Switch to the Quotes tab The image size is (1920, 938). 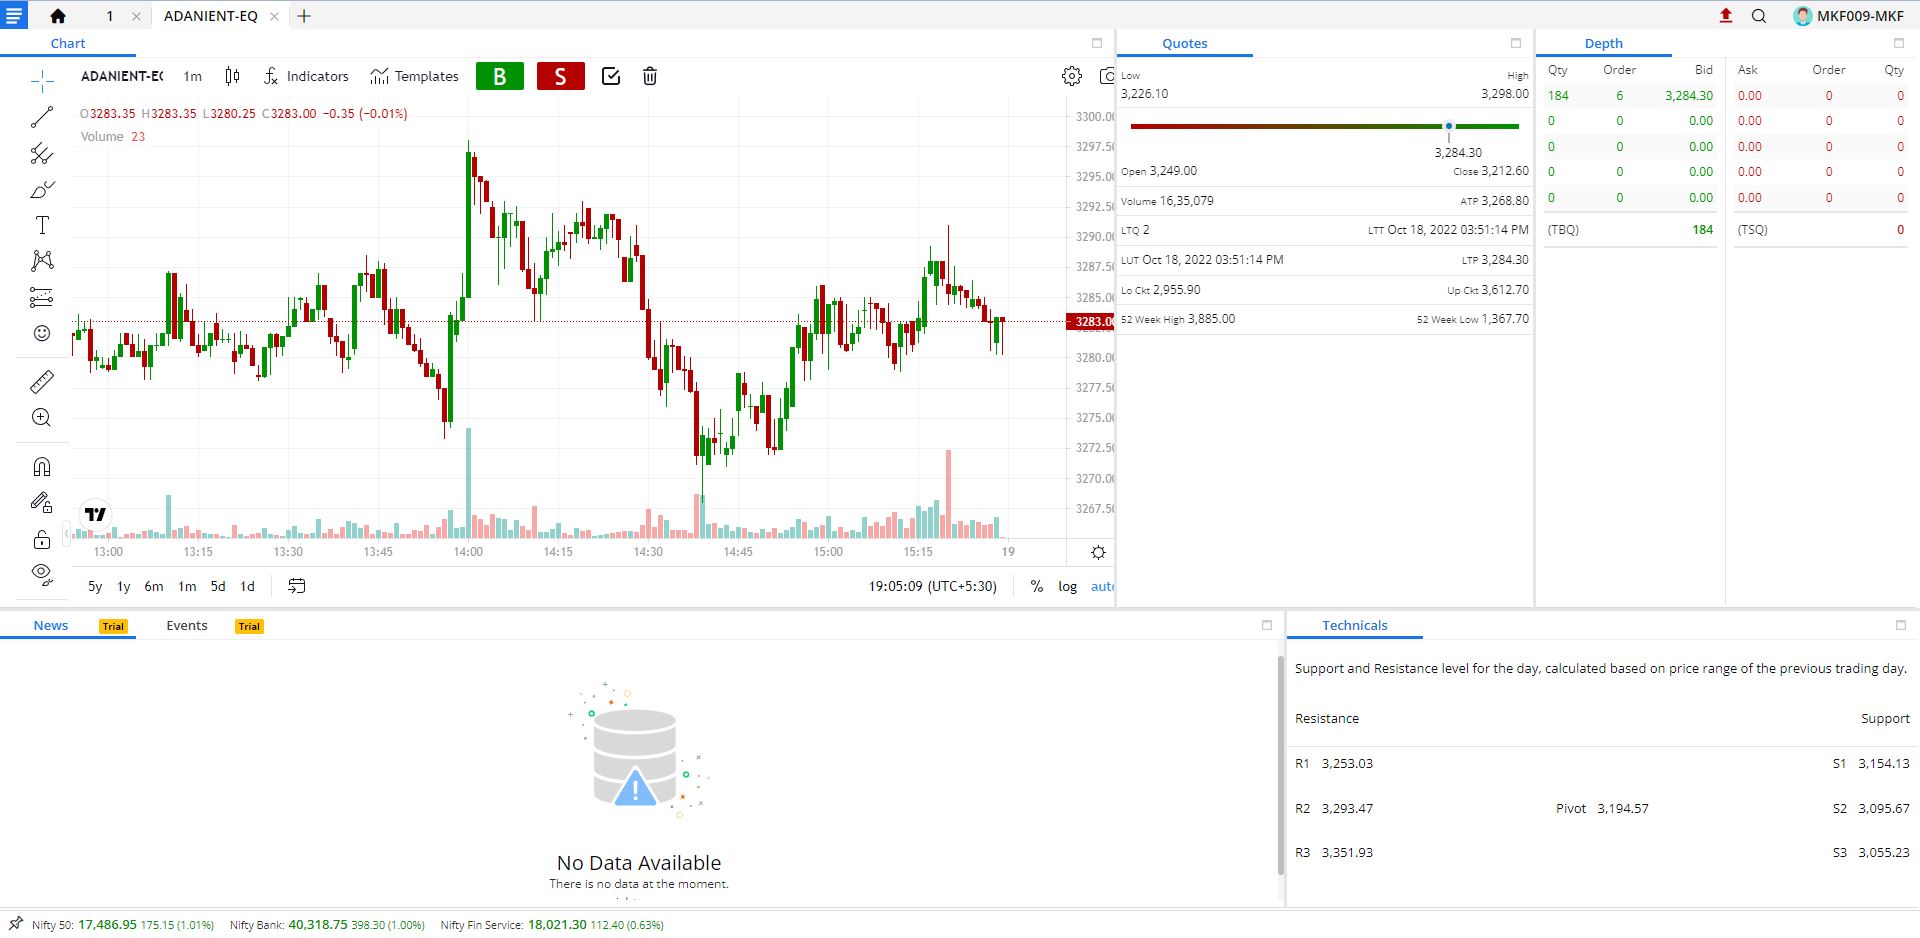pos(1185,43)
